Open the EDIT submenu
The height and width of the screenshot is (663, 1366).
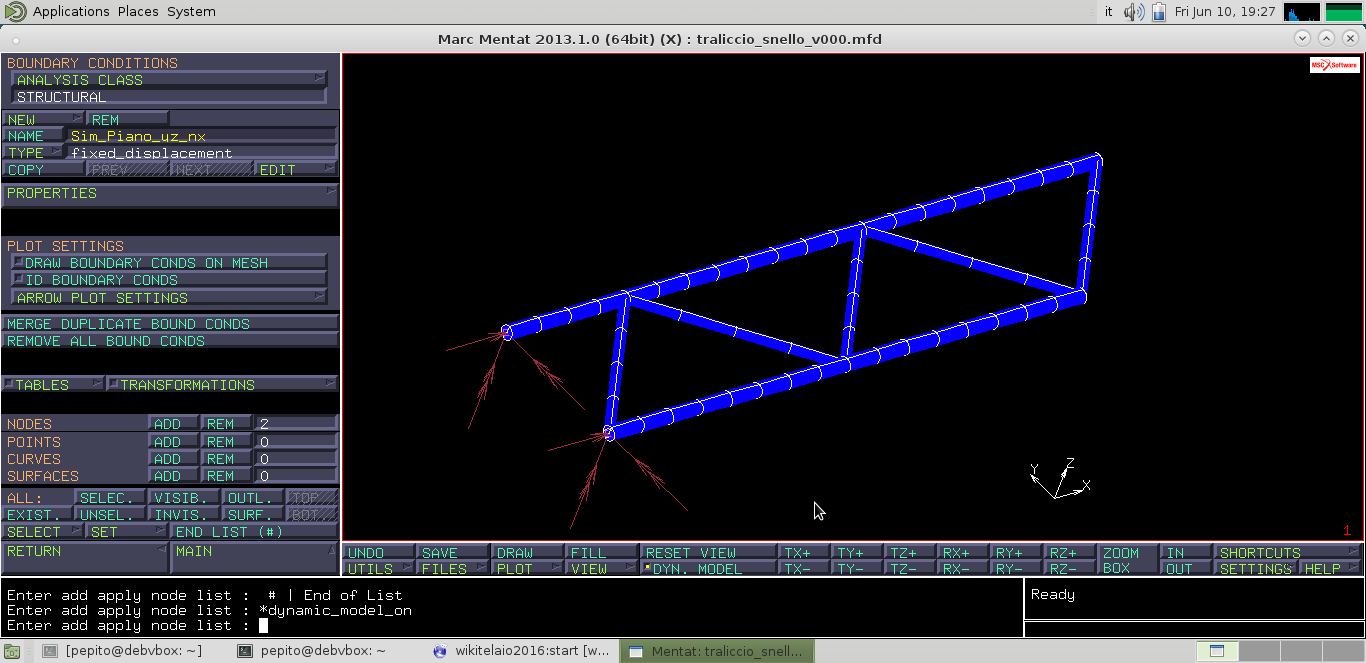pyautogui.click(x=296, y=170)
